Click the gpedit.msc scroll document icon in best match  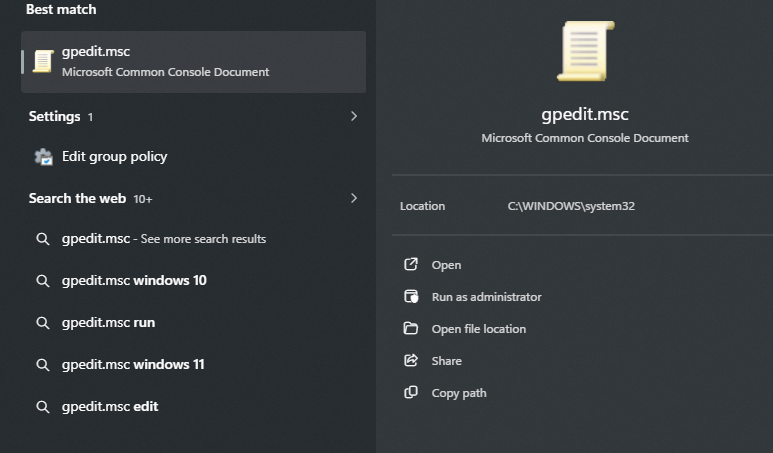tap(43, 62)
